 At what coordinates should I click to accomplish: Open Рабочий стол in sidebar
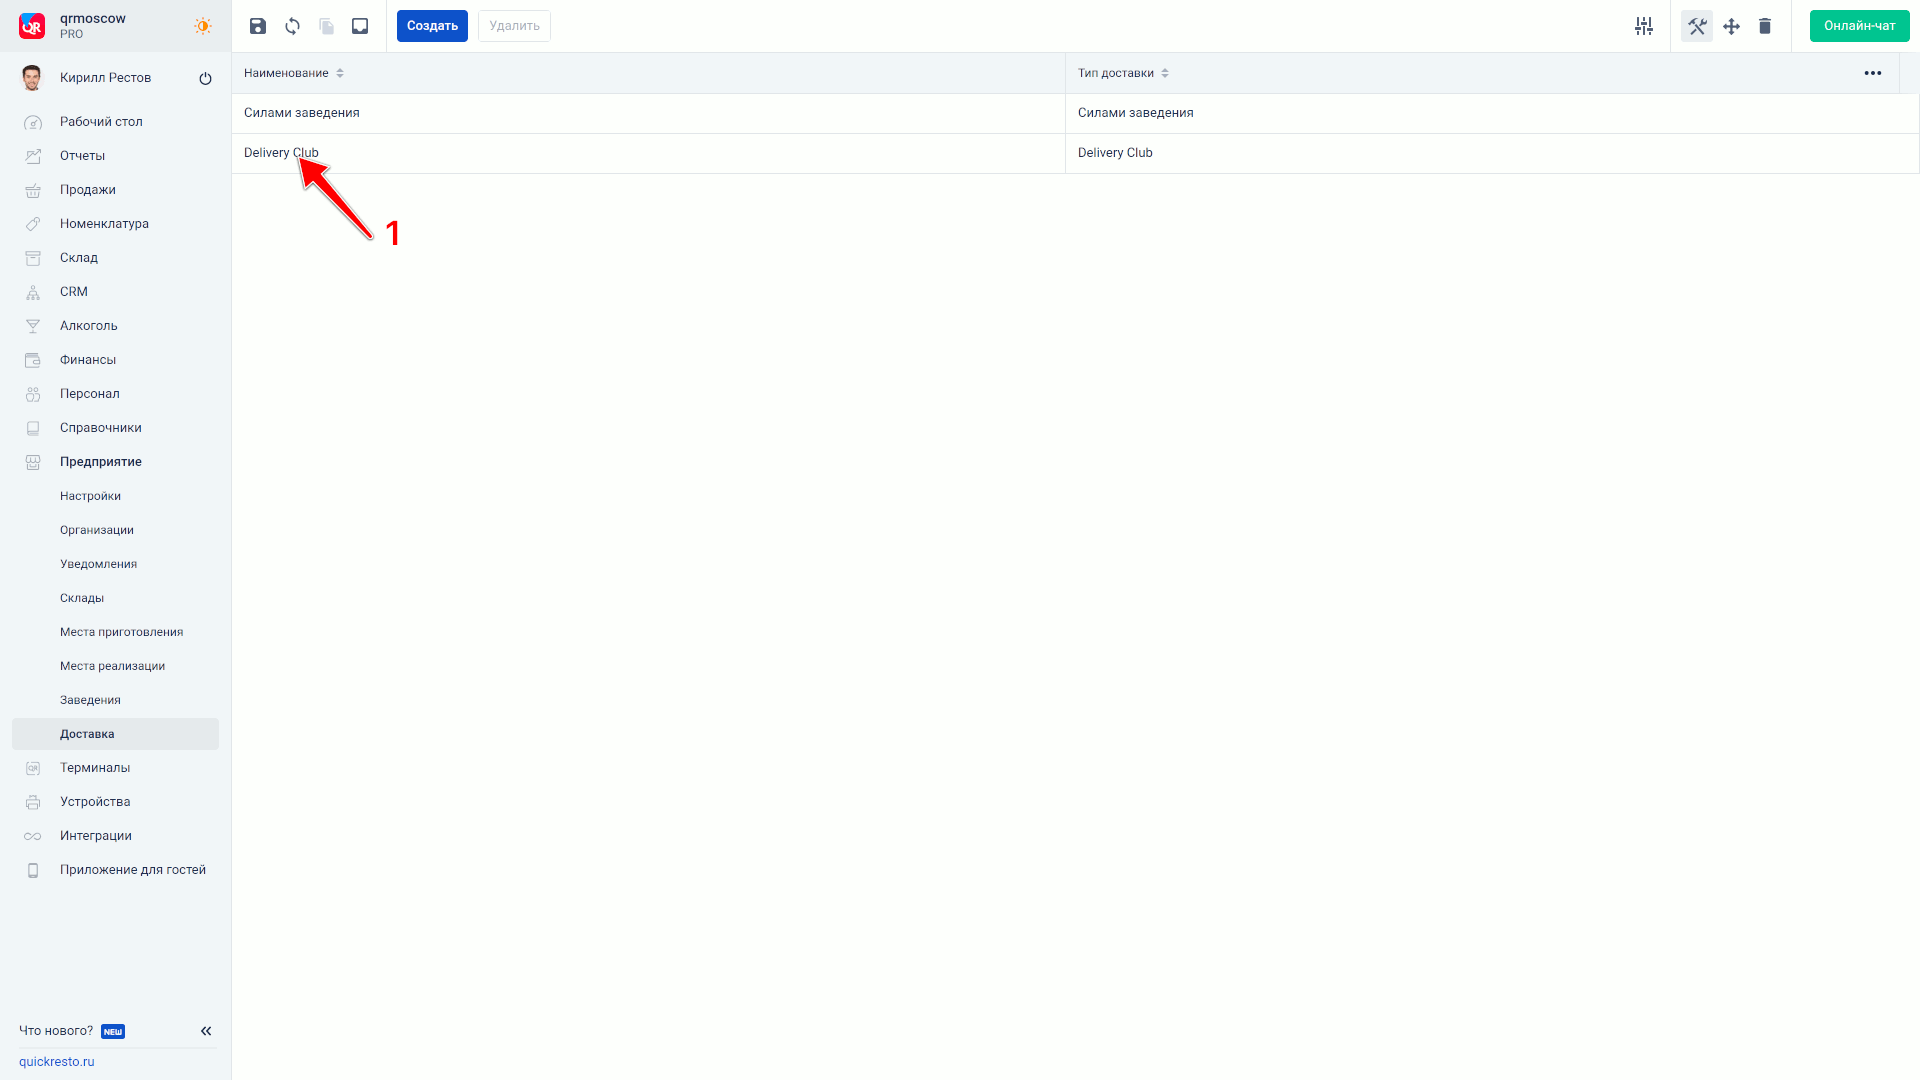tap(101, 122)
